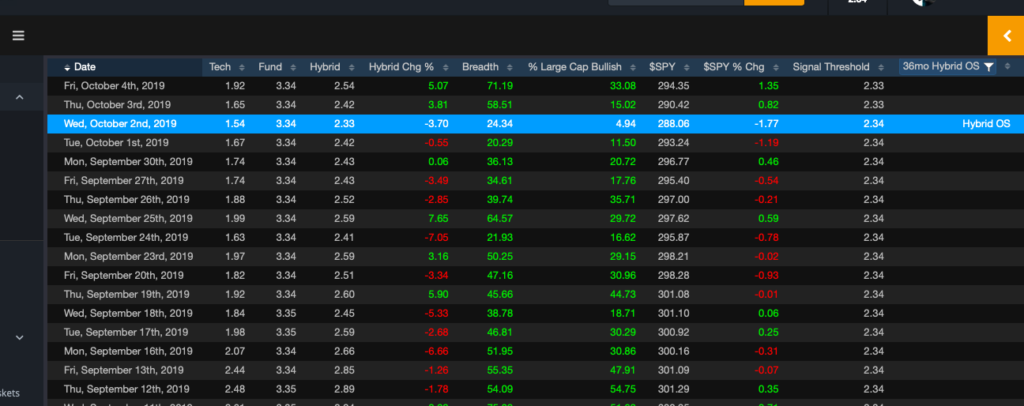Select row Mon, September 30th, 2019
The width and height of the screenshot is (1024, 406).
(535, 161)
